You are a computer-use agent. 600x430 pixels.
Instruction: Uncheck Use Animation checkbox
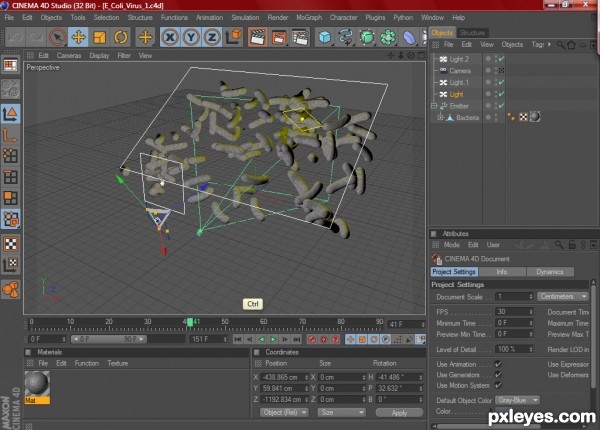click(498, 364)
